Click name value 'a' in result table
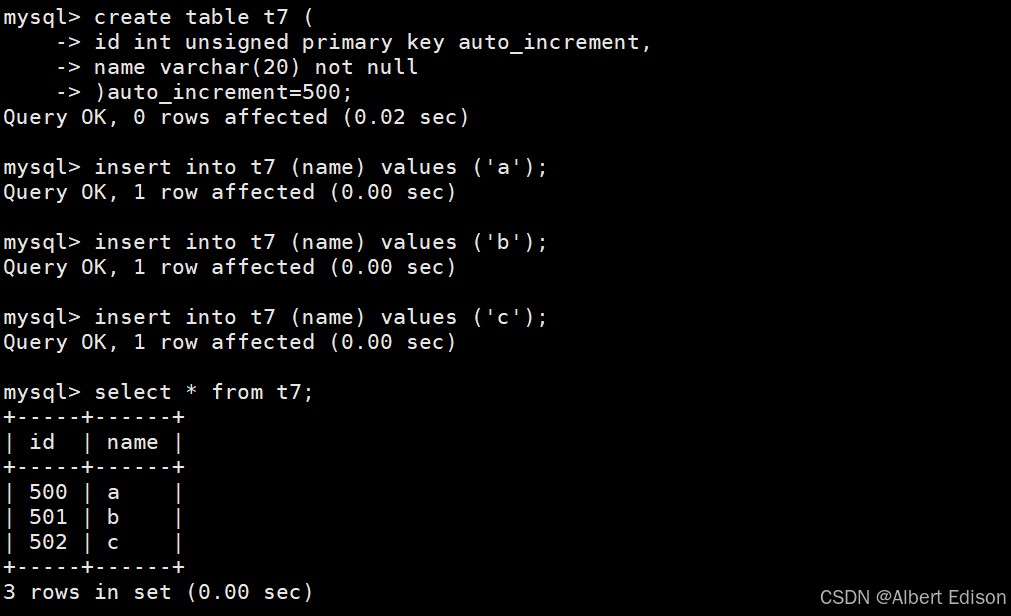 [113, 492]
